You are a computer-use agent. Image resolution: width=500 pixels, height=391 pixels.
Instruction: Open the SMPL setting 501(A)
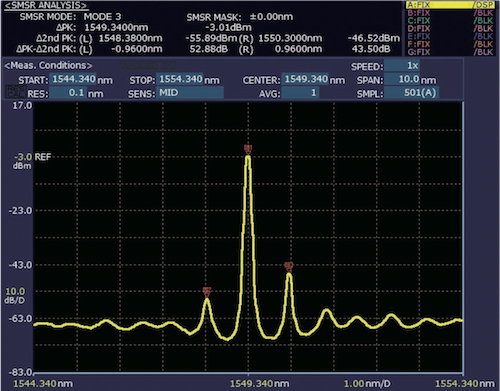tap(412, 93)
